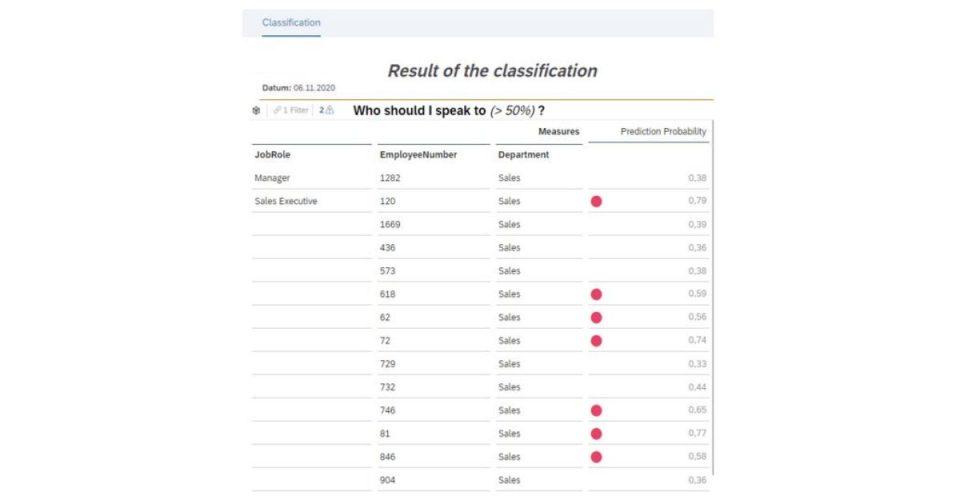
Task: Select the Manager job role cell
Action: (272, 178)
